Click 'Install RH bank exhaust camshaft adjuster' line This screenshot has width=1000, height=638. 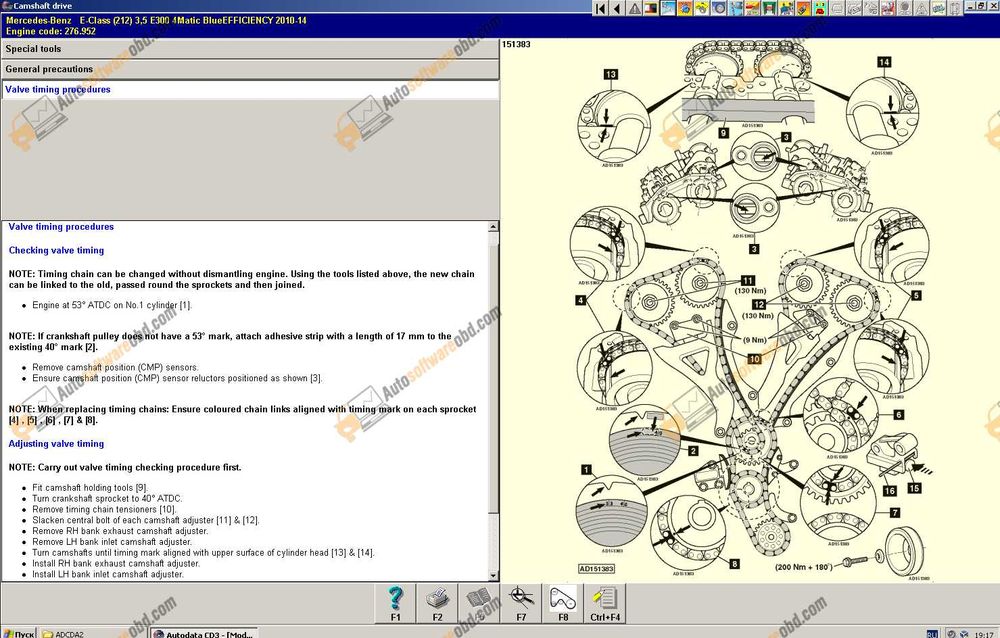point(115,563)
